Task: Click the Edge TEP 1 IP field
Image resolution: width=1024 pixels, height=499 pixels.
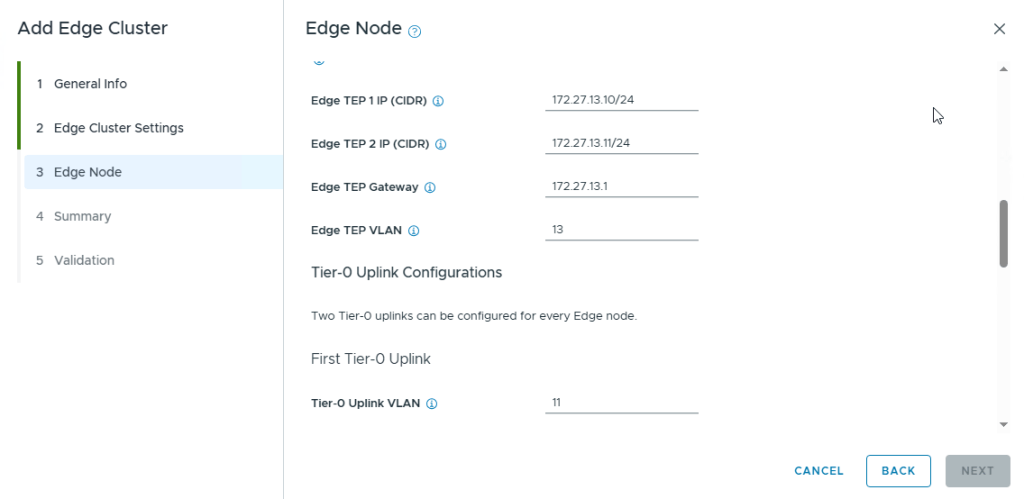Action: [x=622, y=100]
